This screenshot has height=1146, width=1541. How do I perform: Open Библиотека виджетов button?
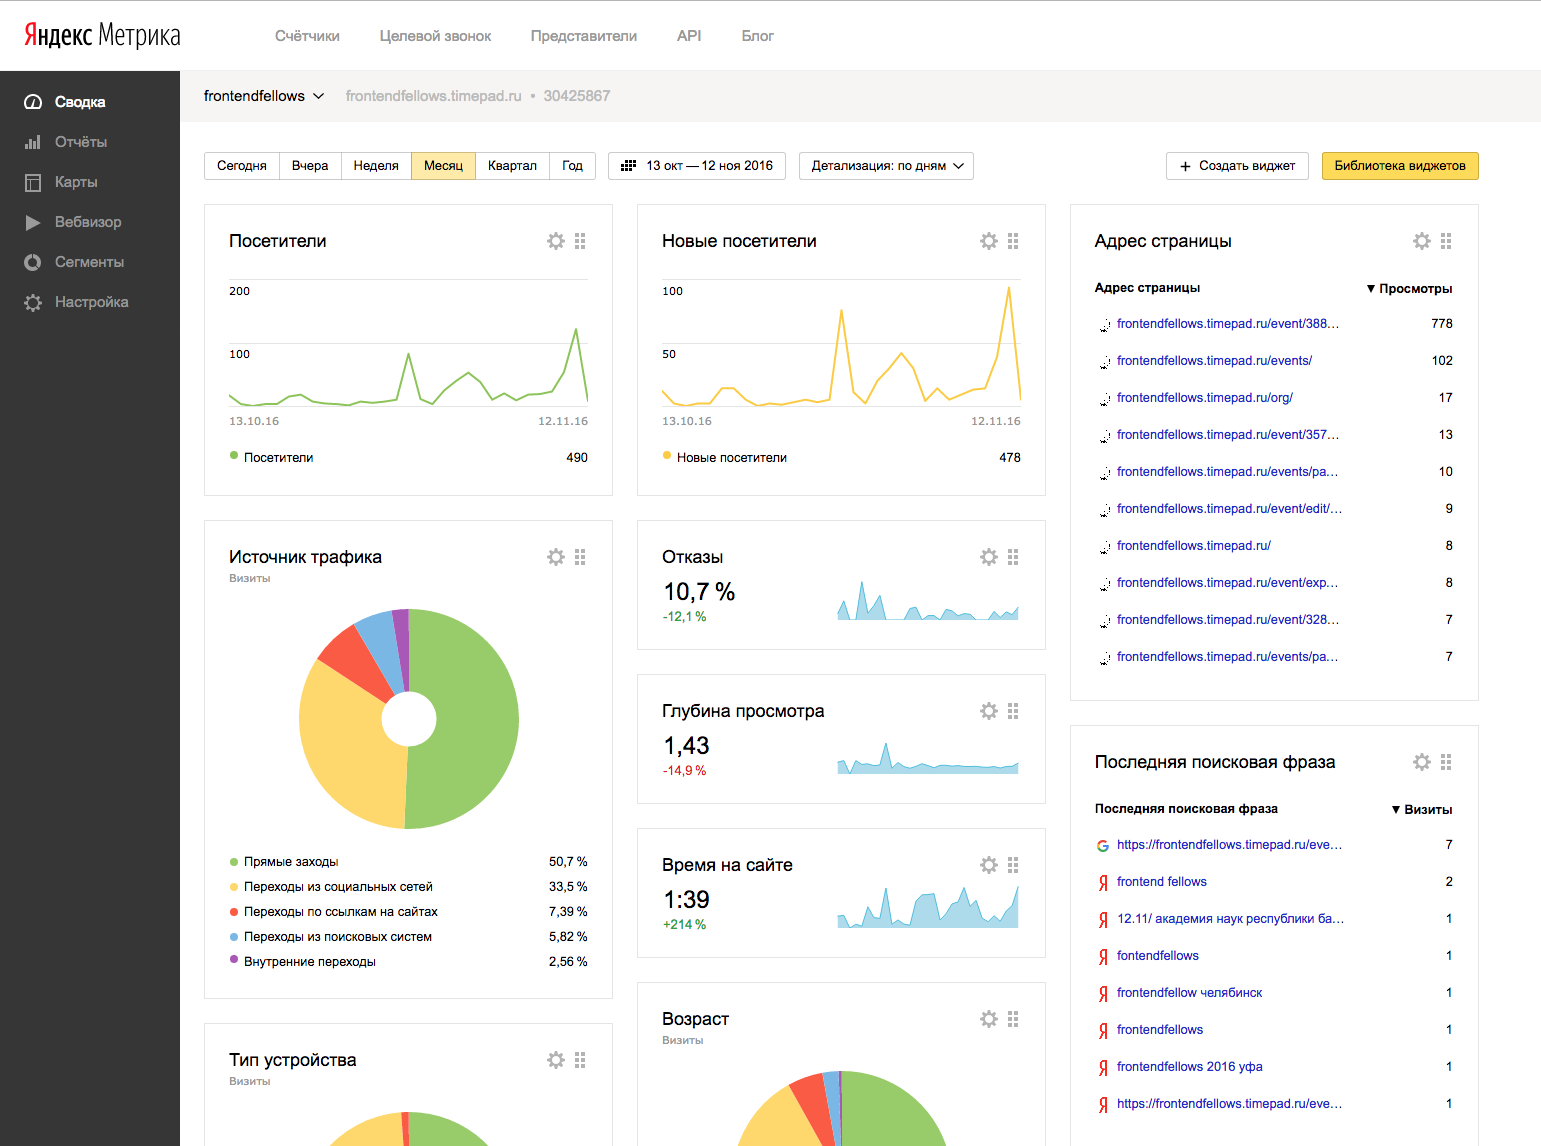click(1399, 166)
